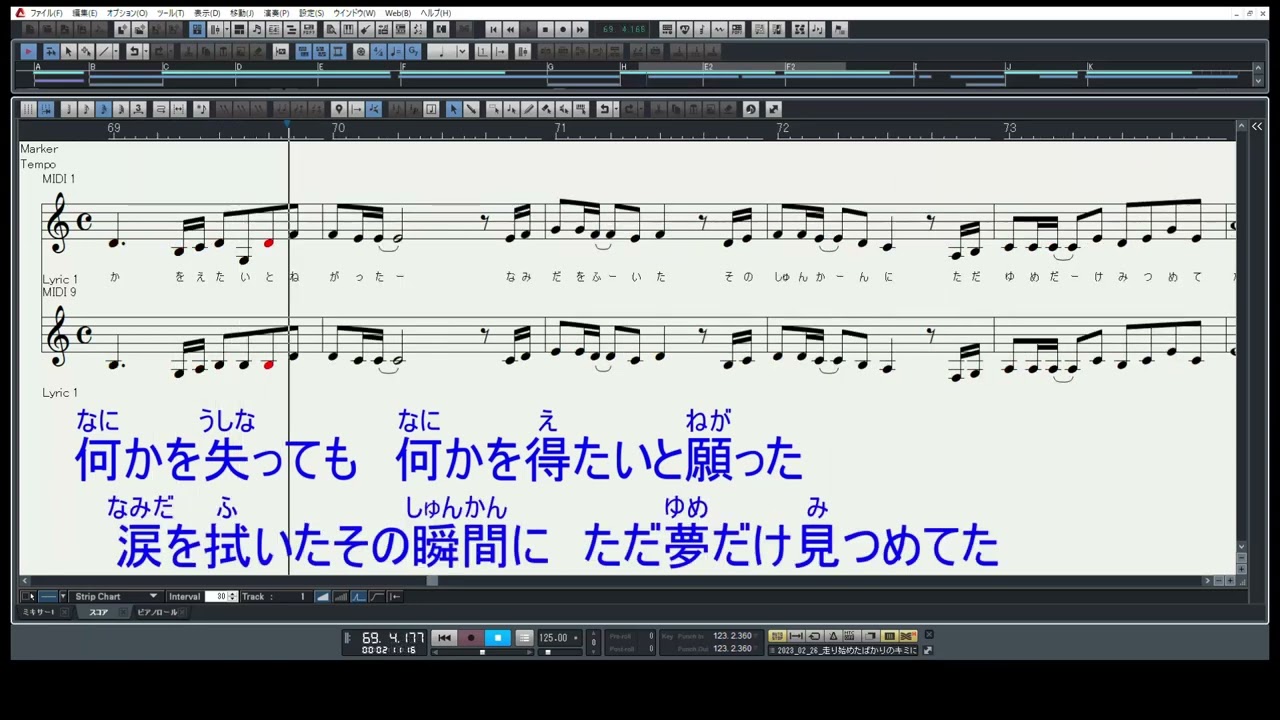
Task: Click section marker F2 in the overview strip
Action: pos(790,67)
